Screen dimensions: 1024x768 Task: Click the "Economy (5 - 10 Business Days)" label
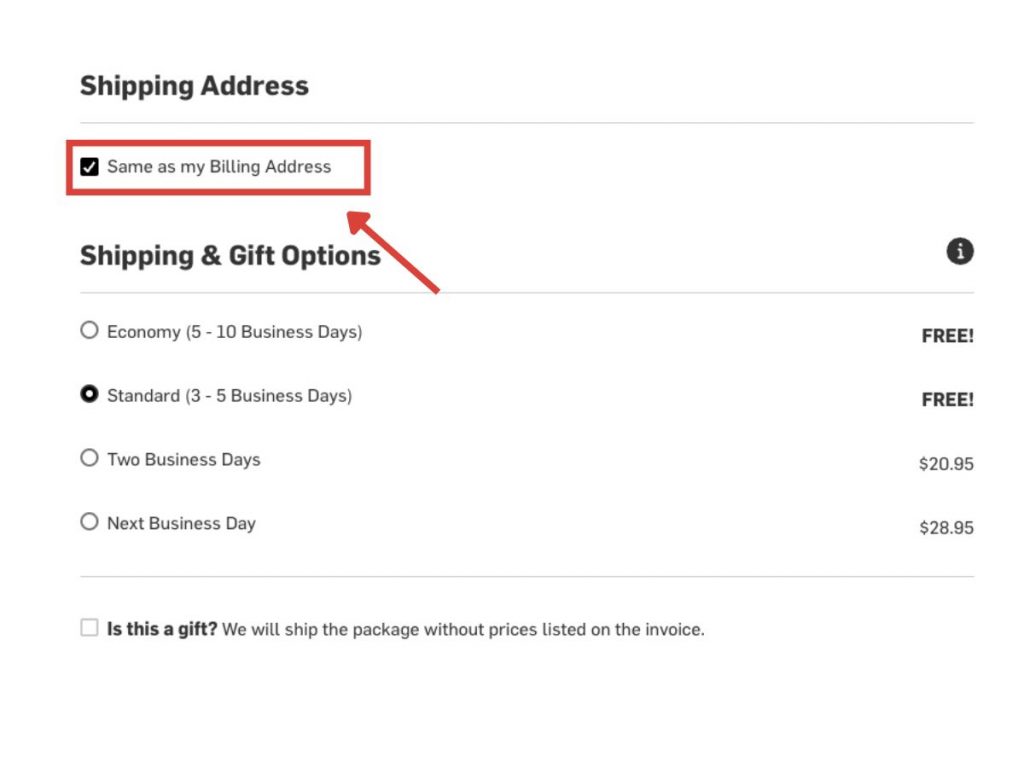pyautogui.click(x=234, y=331)
